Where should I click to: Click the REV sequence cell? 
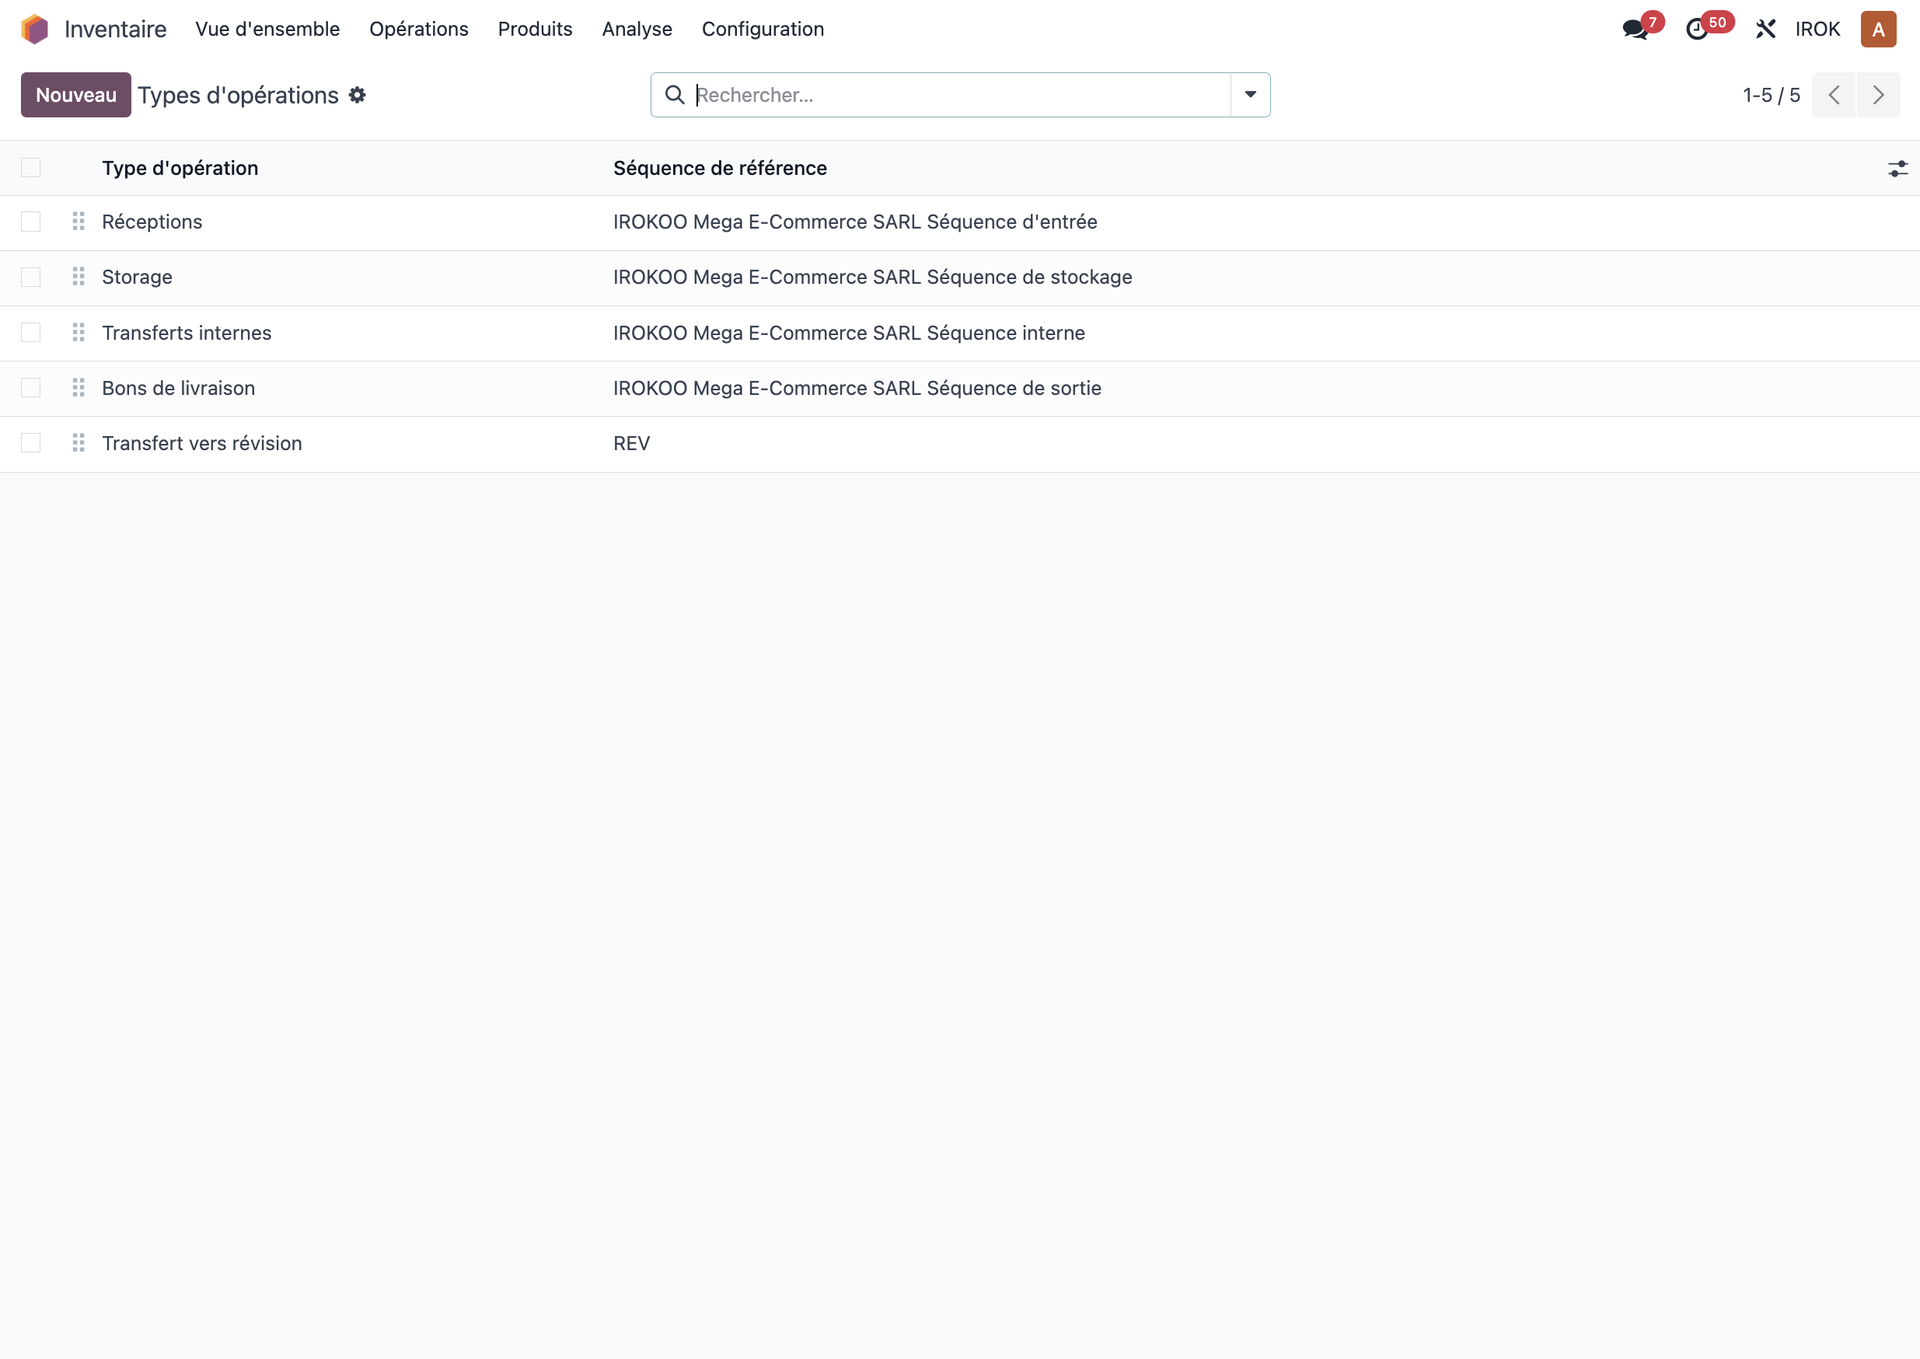pyautogui.click(x=632, y=443)
